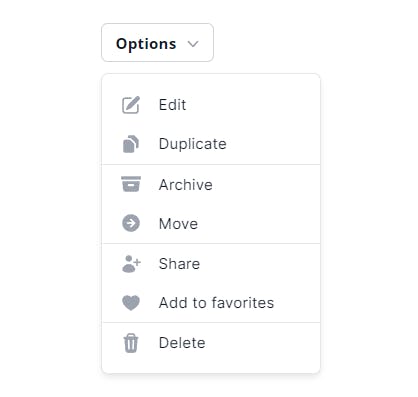This screenshot has height=397, width=418.
Task: Click the bold Options label text
Action: [x=146, y=44]
